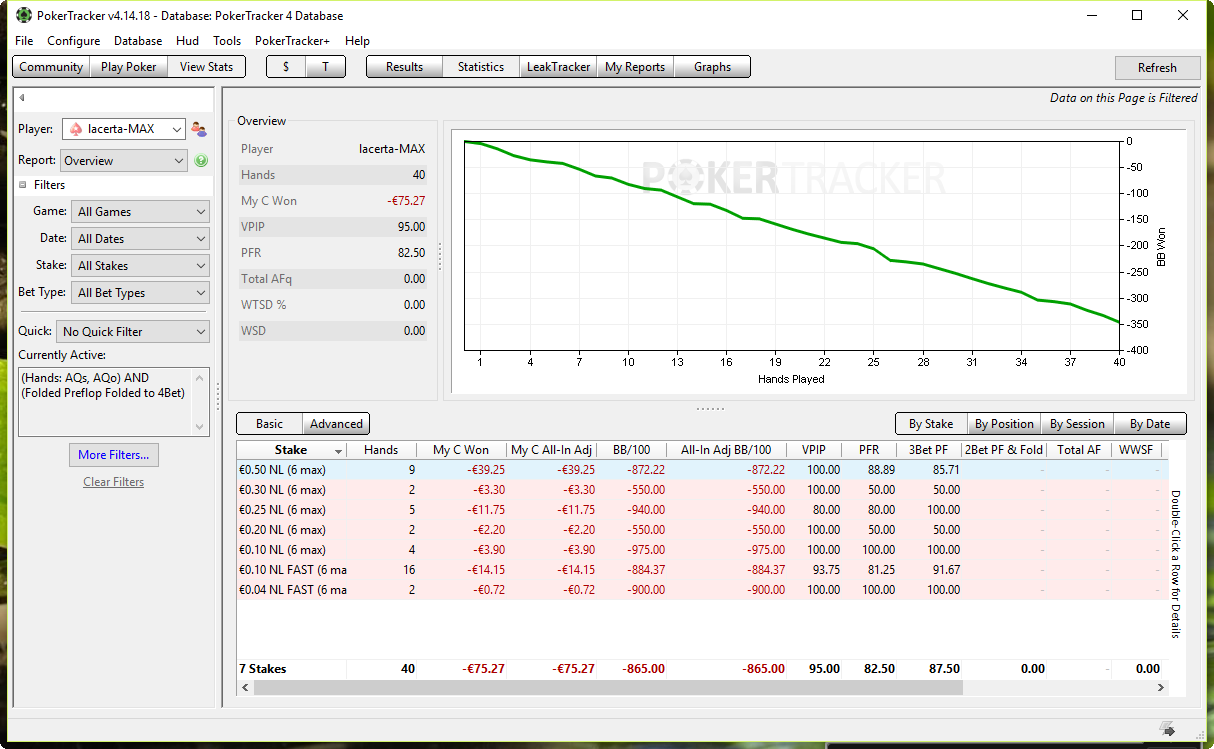The height and width of the screenshot is (749, 1214).
Task: Group results By Session
Action: click(1077, 424)
